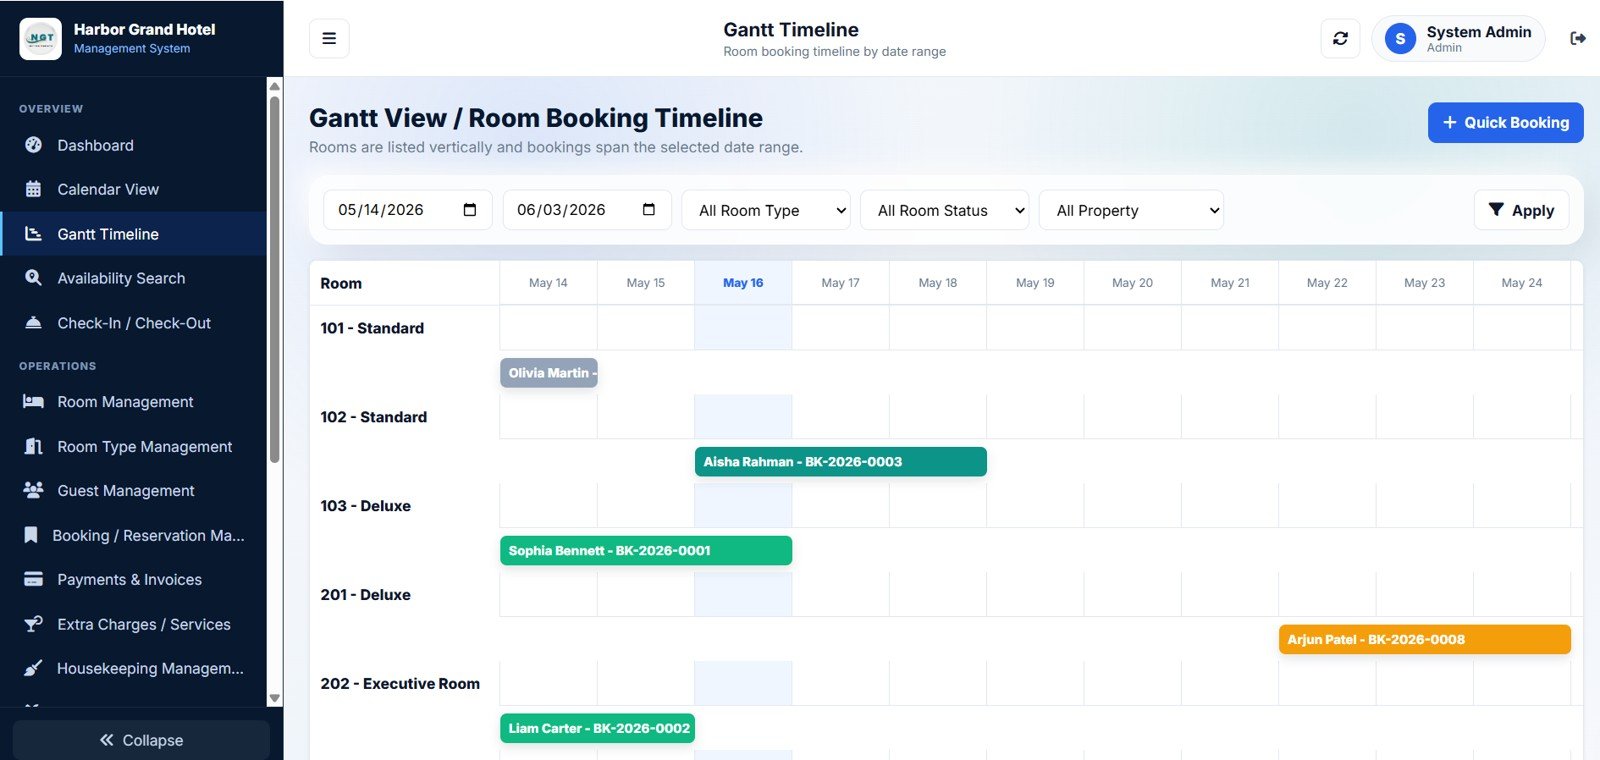Expand the All Property dropdown
The image size is (1600, 760).
[x=1131, y=210]
